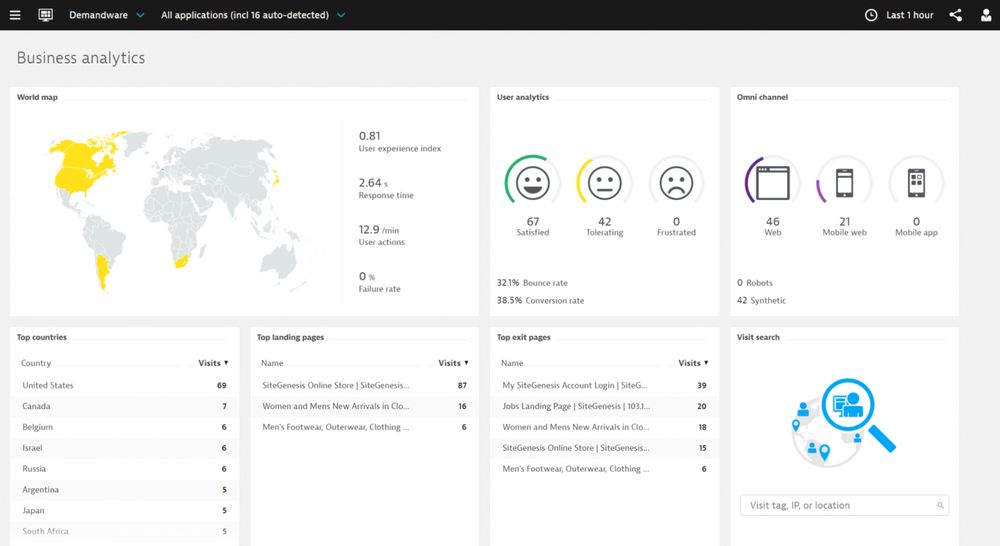
Task: Click the Satisfied smiley face icon
Action: click(x=532, y=182)
